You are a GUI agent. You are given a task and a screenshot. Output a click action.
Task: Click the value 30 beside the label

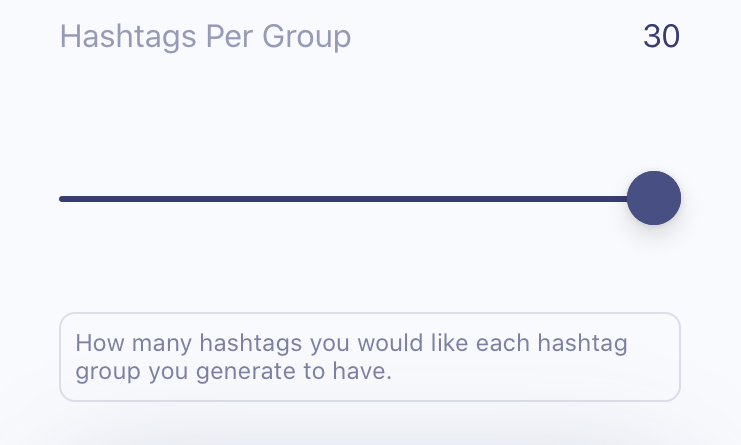[x=661, y=38]
